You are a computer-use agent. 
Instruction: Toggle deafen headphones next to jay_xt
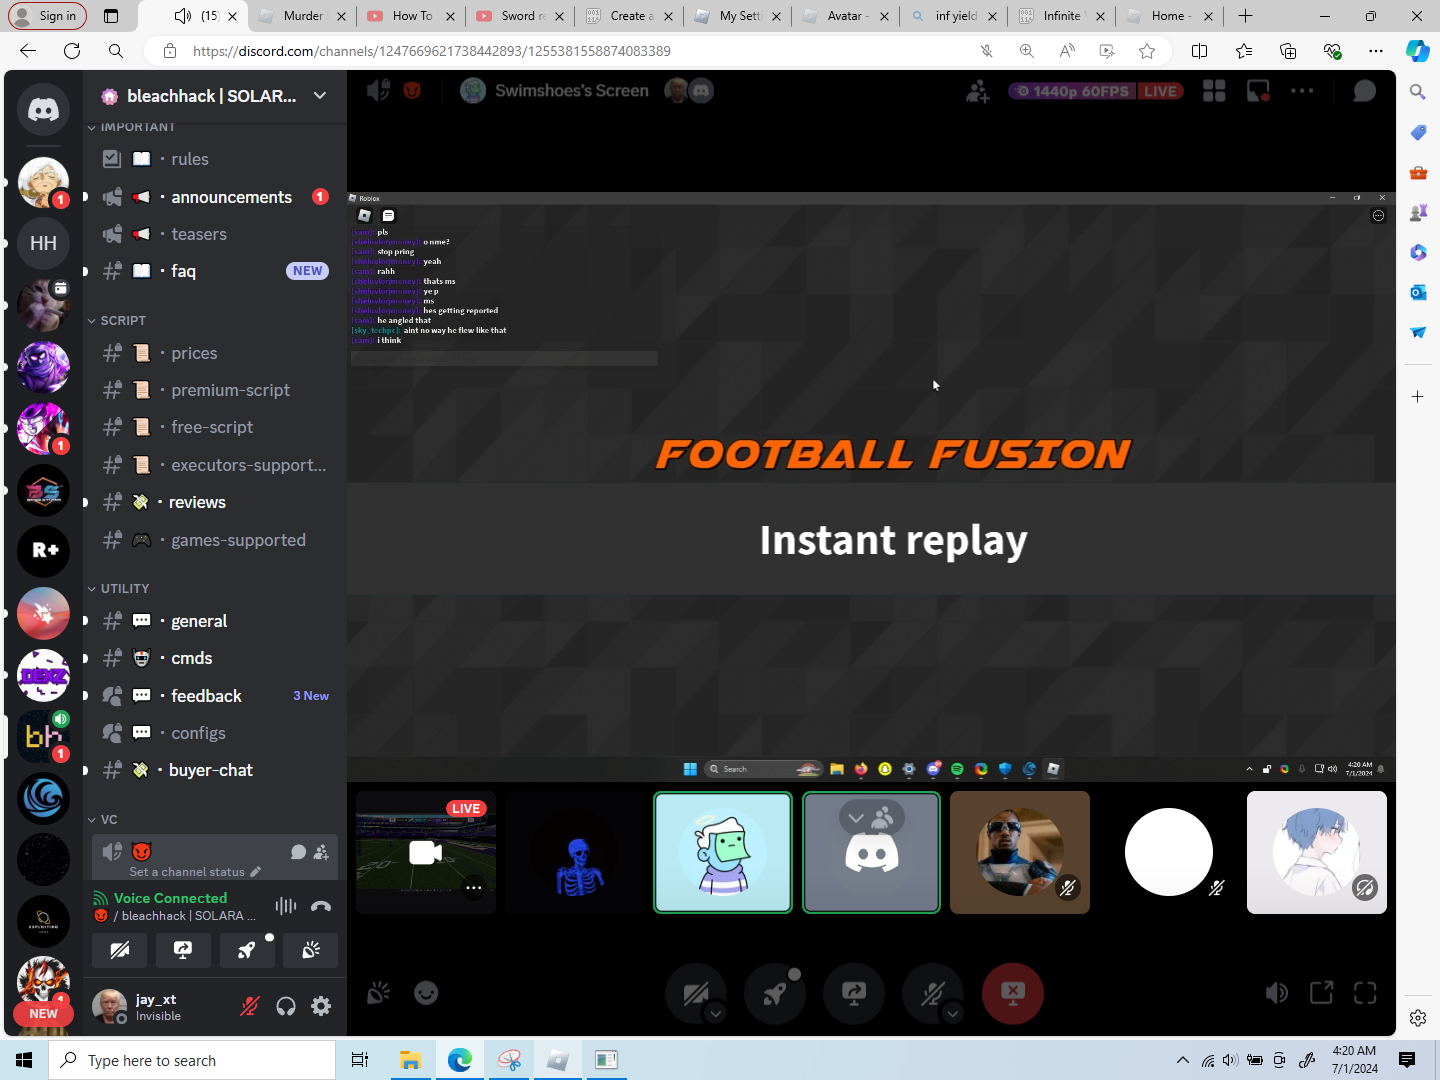[286, 1006]
